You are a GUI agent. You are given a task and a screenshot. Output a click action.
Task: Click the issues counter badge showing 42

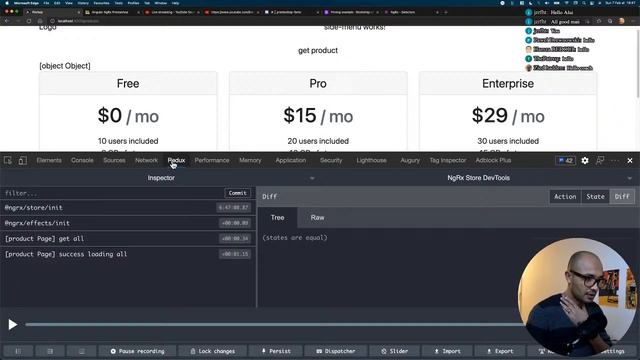tap(565, 160)
